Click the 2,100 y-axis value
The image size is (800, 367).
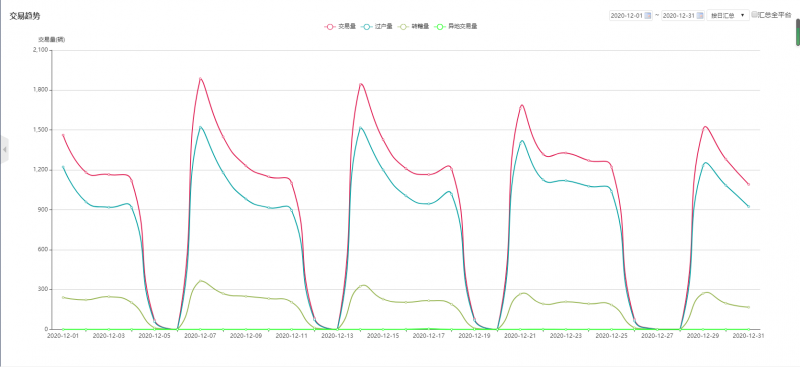tap(40, 50)
